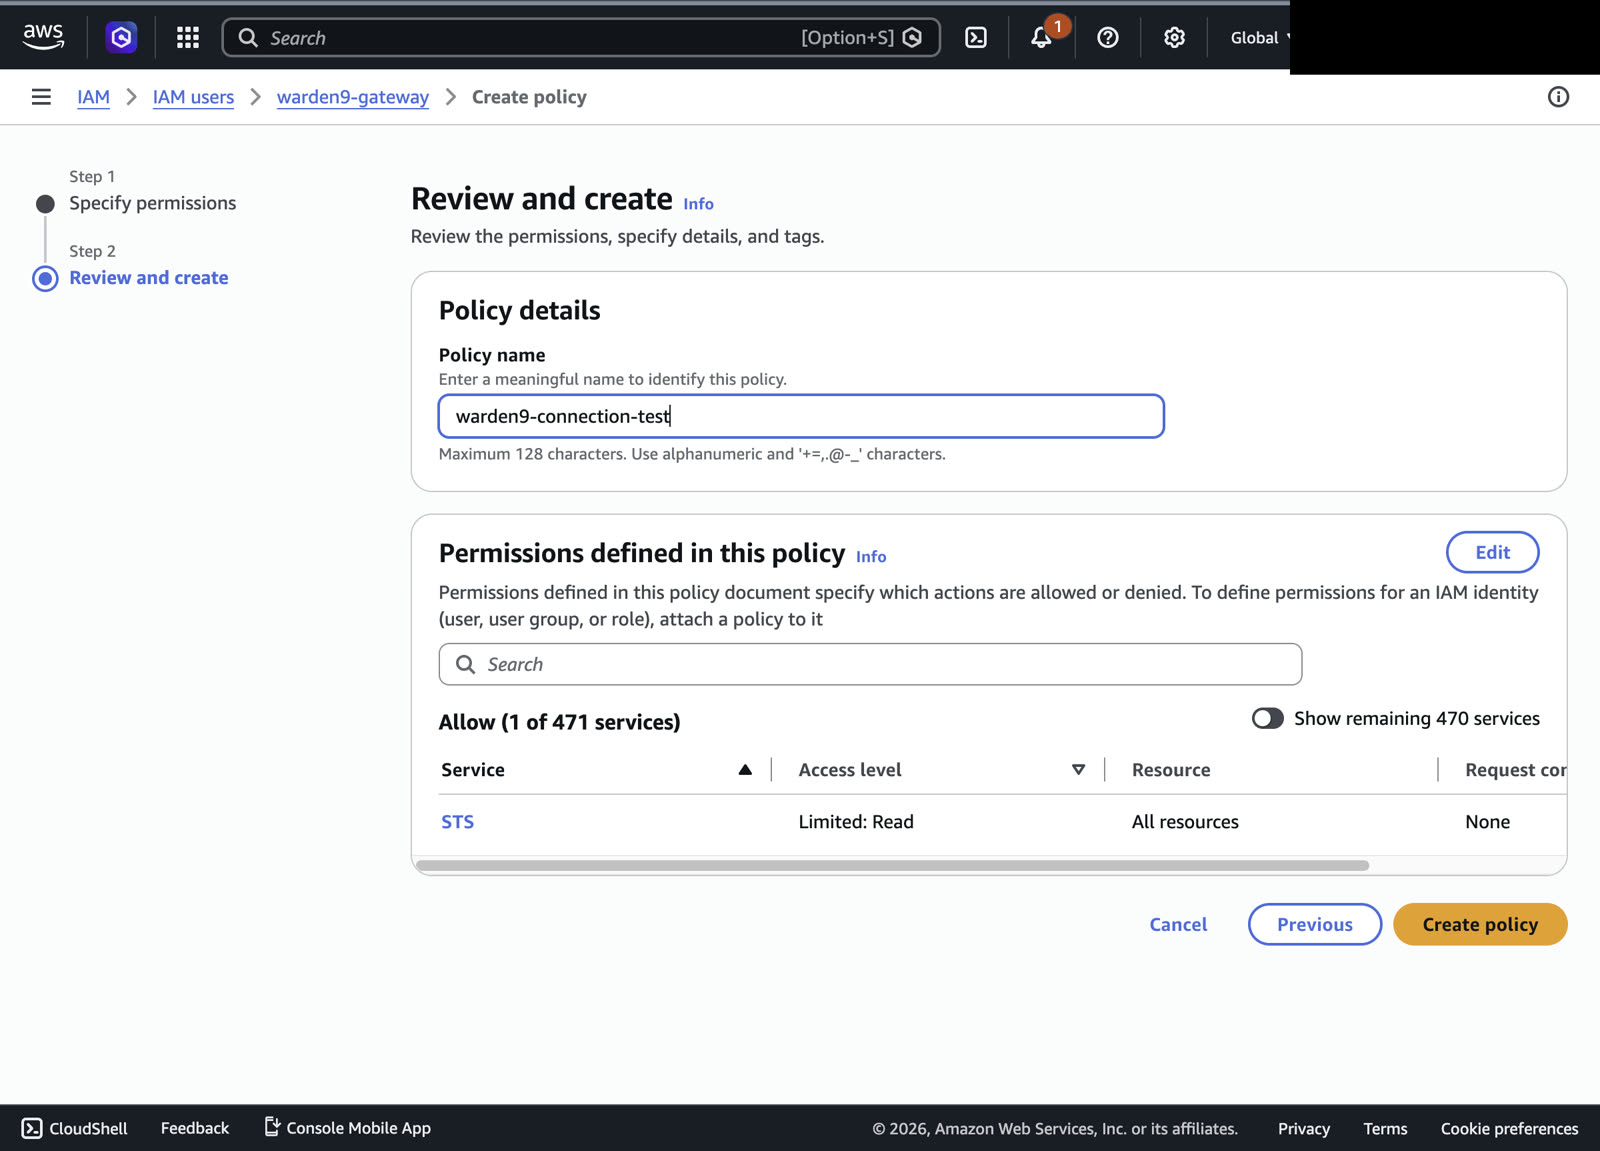
Task: Click the horizontal table scrollbar
Action: (892, 866)
